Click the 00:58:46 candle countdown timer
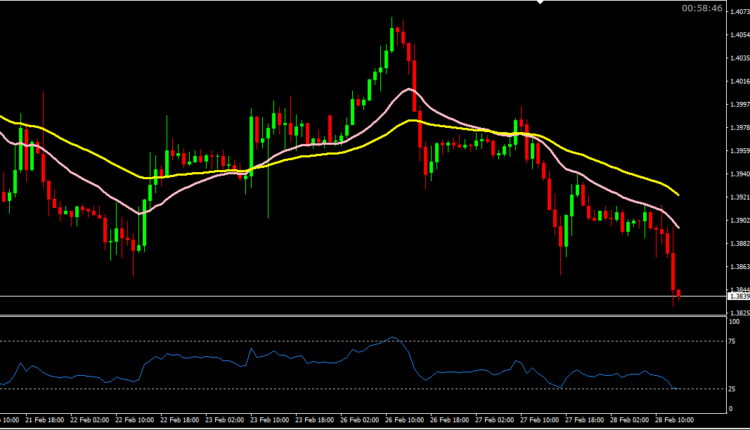Image resolution: width=750 pixels, height=430 pixels. (x=702, y=8)
